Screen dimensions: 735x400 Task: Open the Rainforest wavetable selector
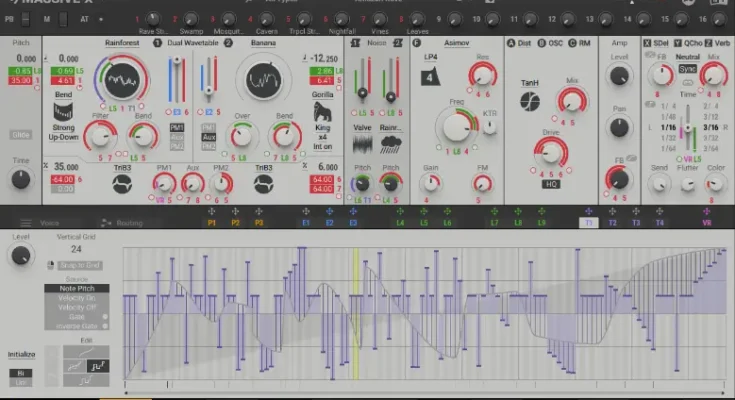click(x=122, y=43)
